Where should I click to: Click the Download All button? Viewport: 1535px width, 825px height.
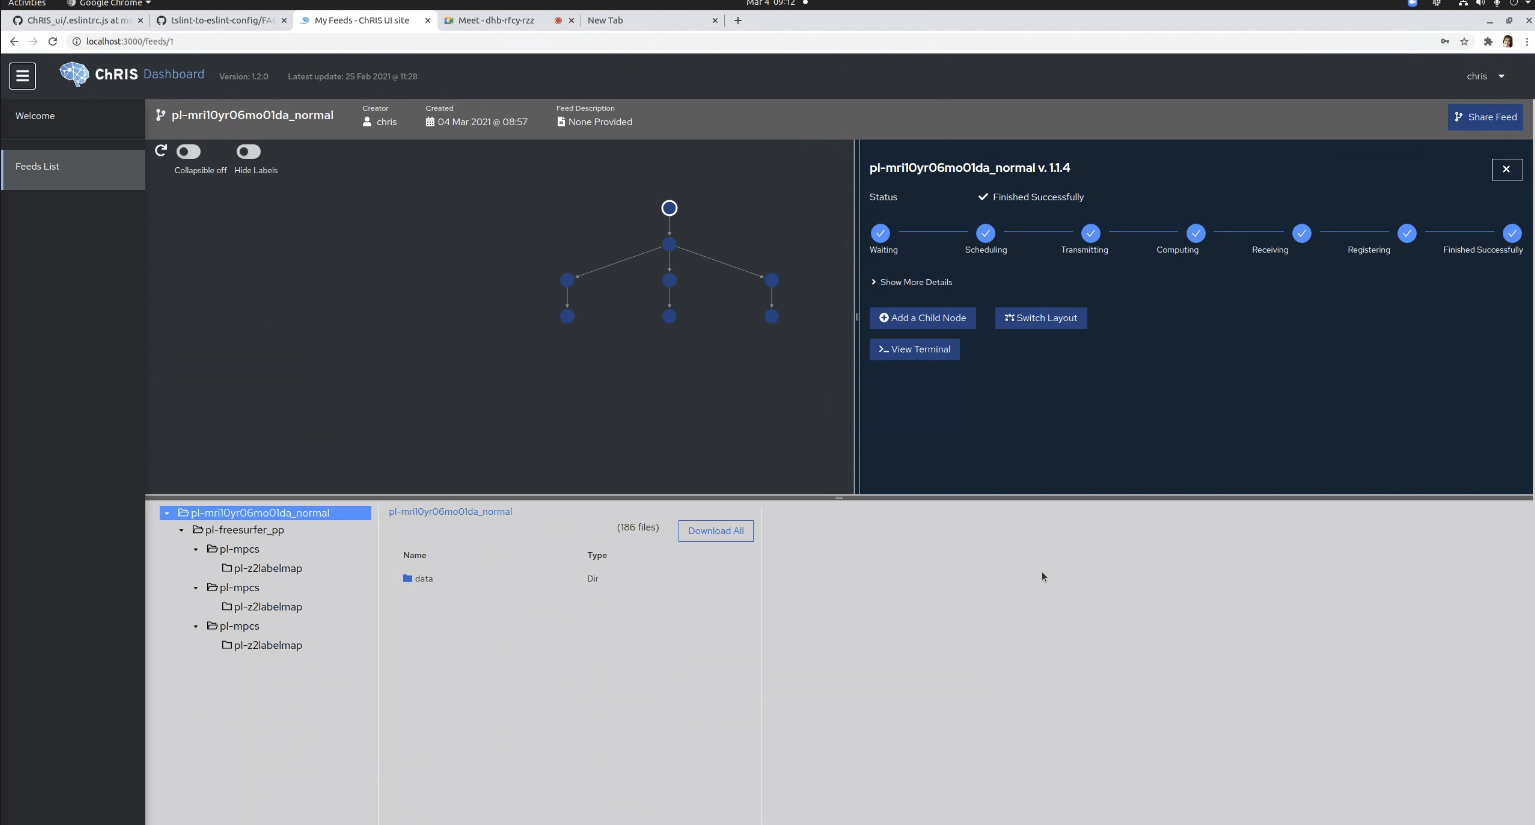[x=716, y=531]
